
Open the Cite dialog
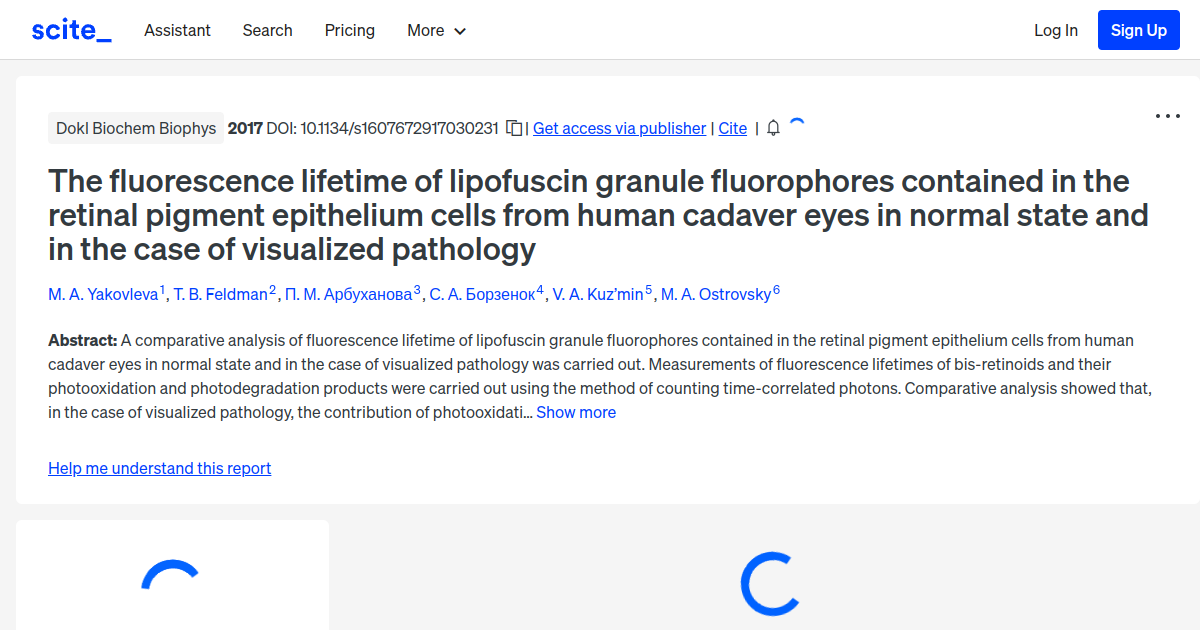click(732, 128)
